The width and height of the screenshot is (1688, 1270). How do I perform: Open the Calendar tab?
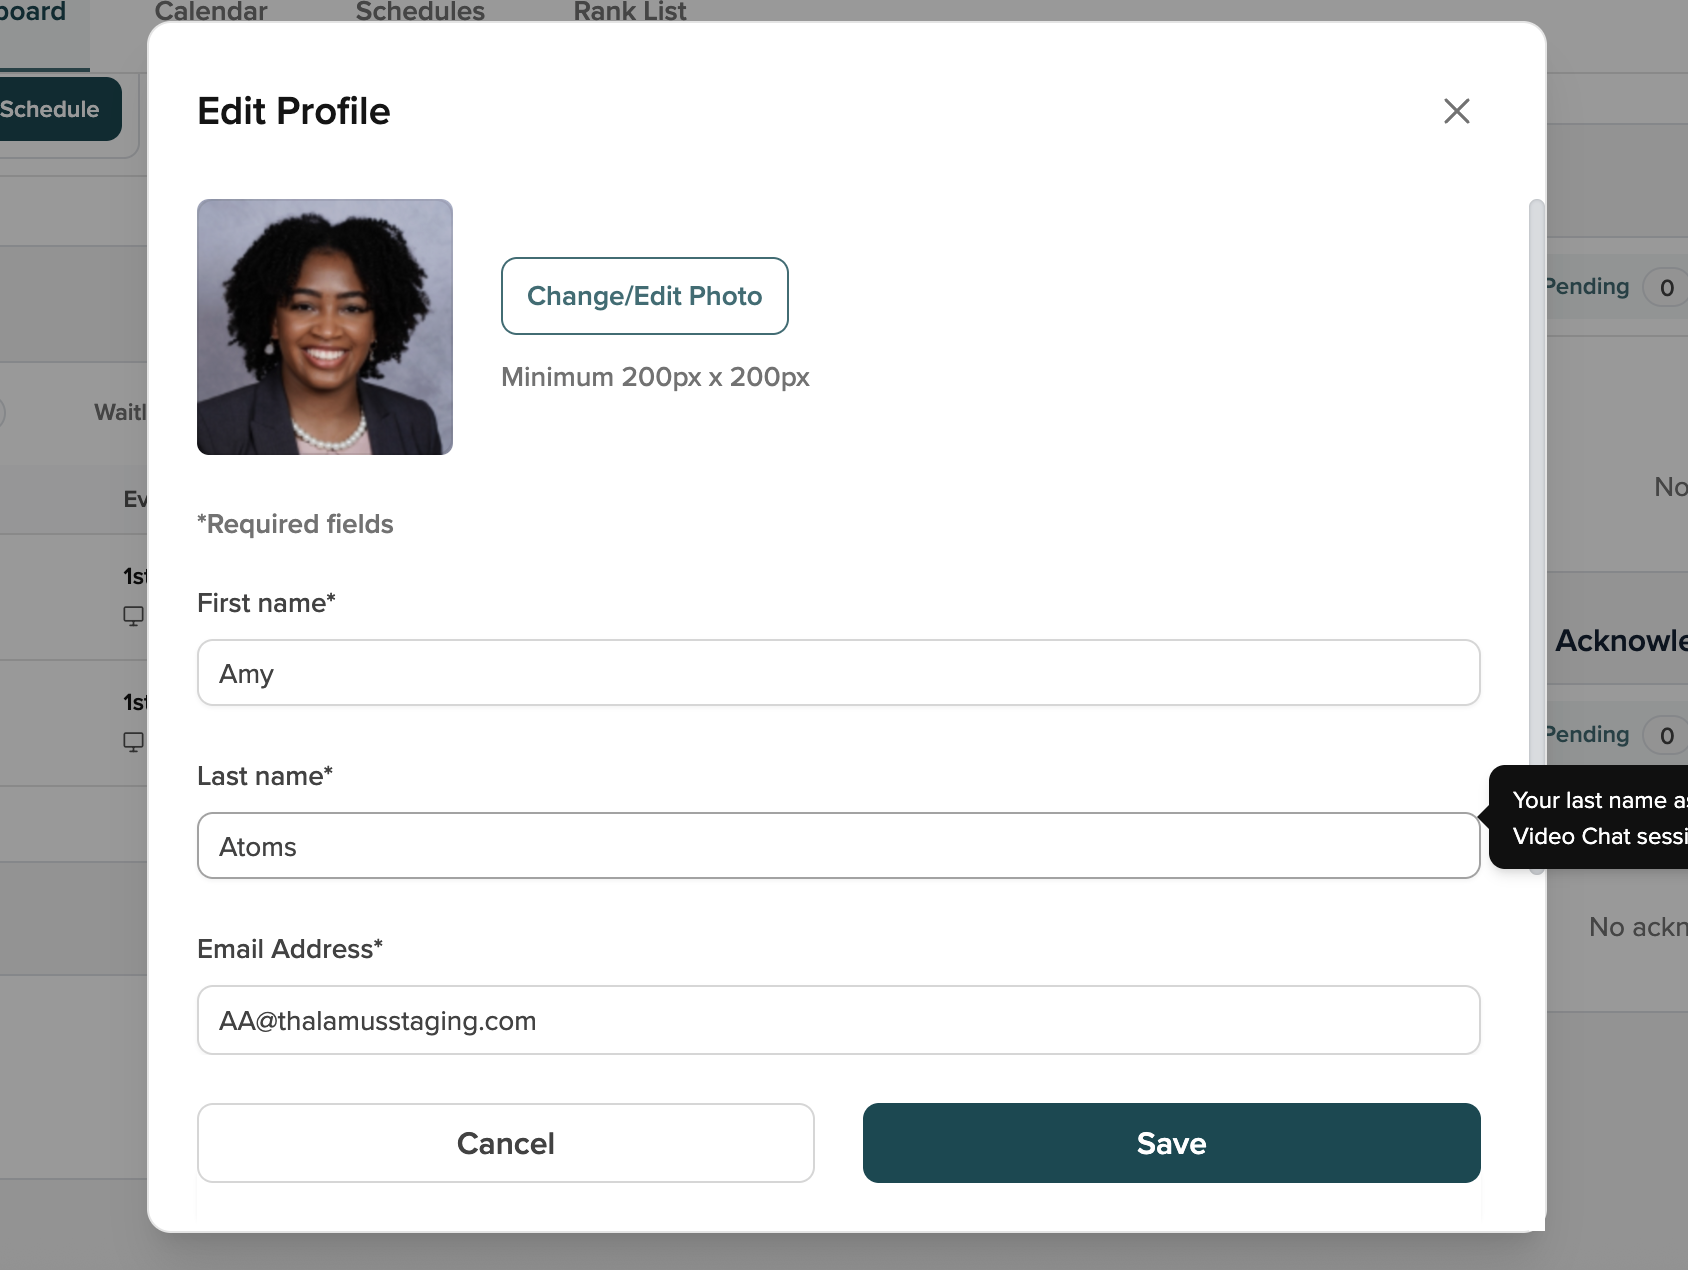[x=211, y=12]
